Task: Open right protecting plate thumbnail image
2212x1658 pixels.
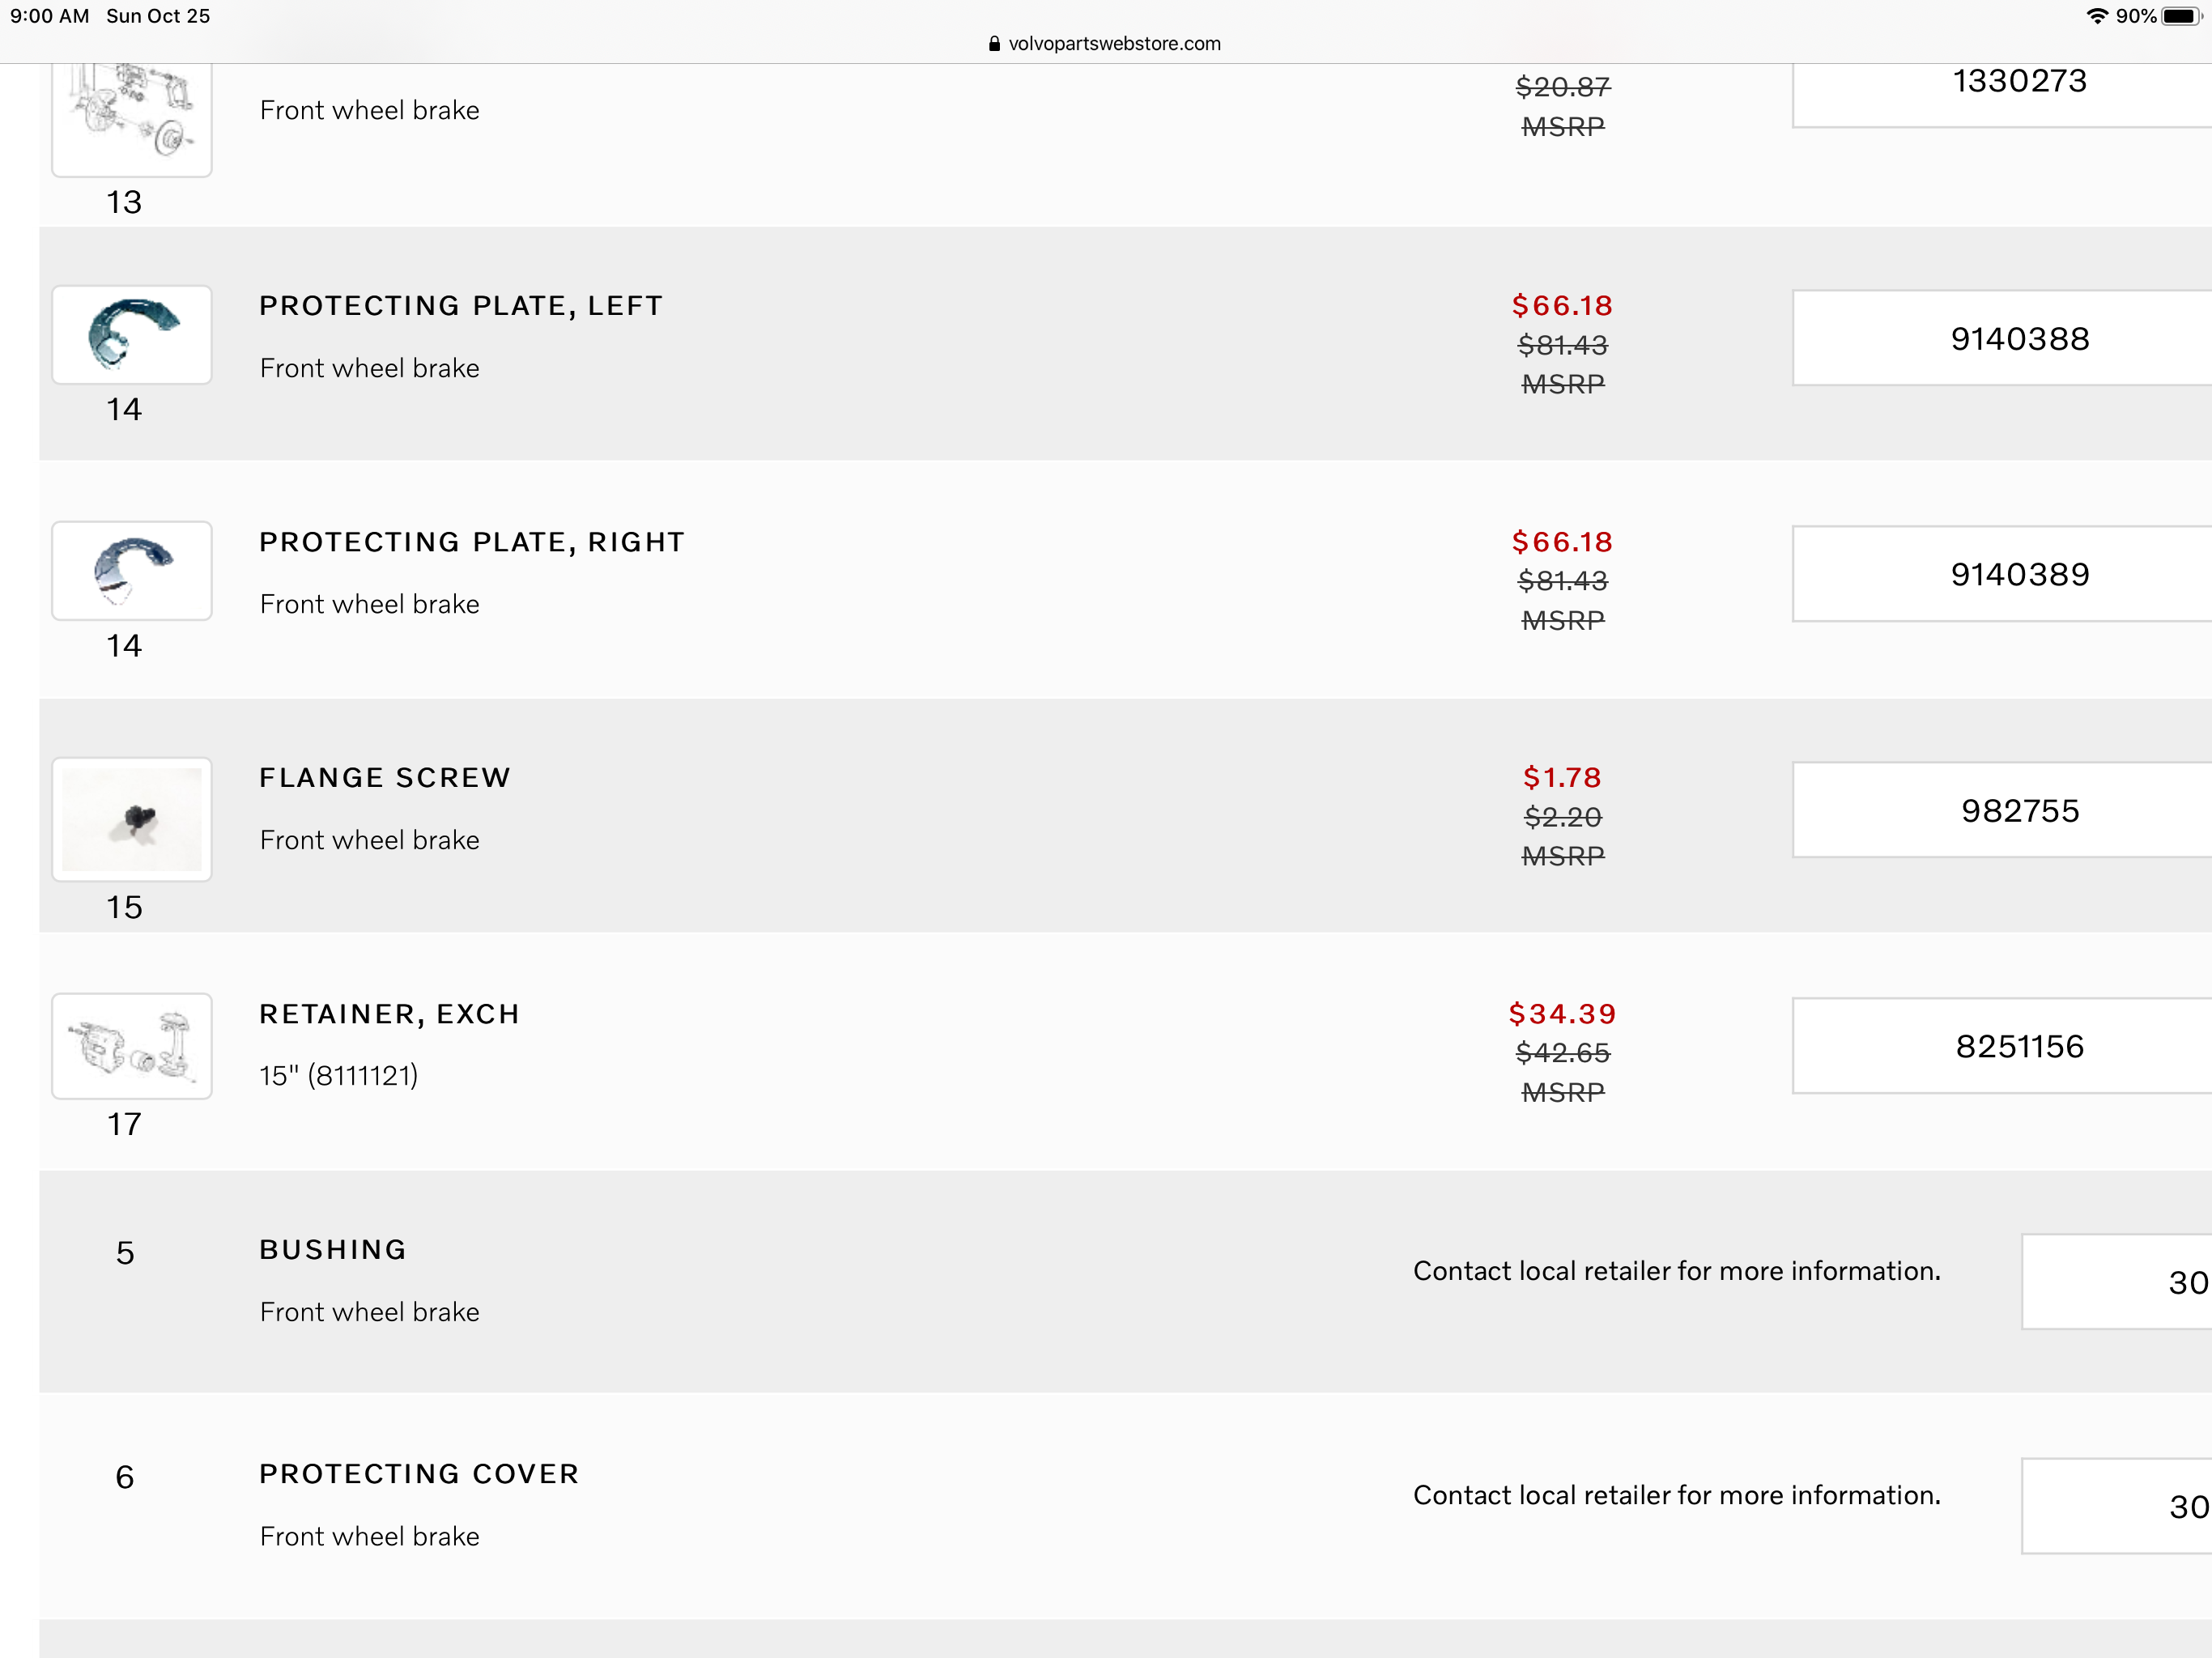Action: pos(132,571)
